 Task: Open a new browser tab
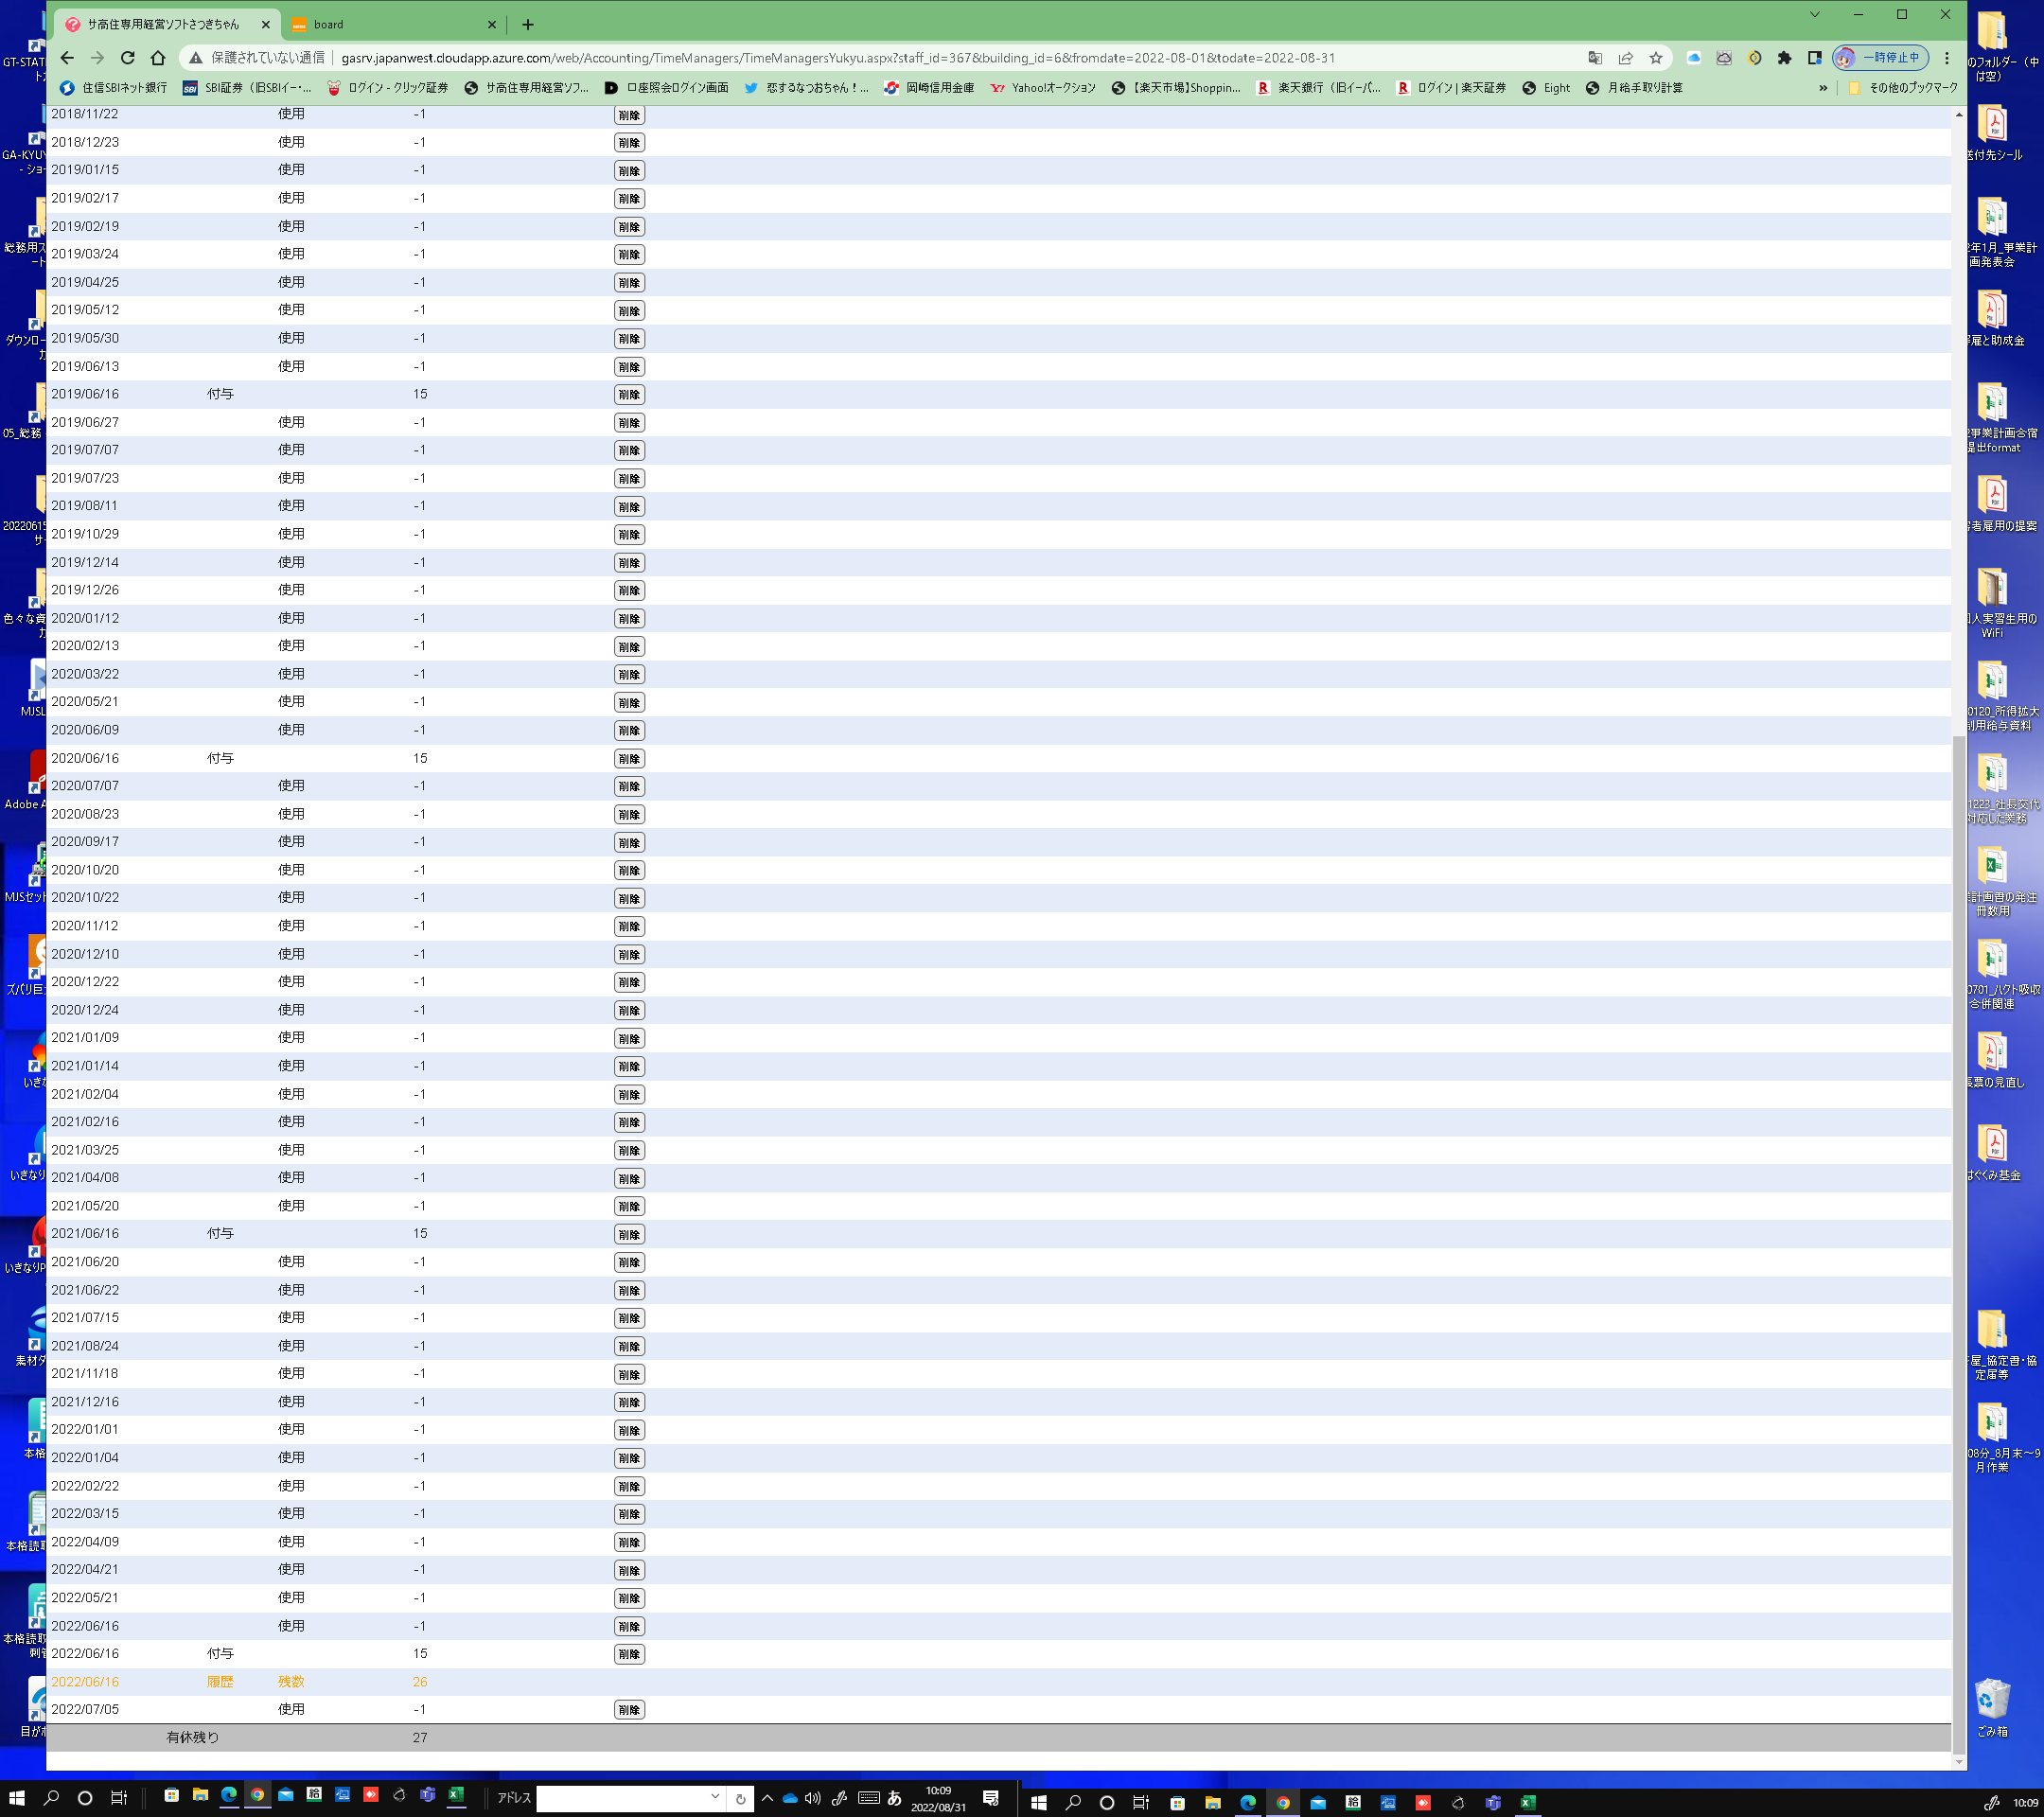click(528, 24)
